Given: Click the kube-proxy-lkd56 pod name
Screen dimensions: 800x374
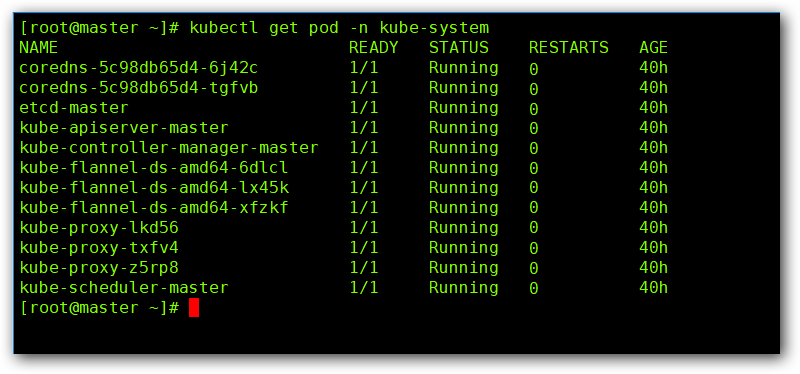Looking at the screenshot, I should pos(99,228).
